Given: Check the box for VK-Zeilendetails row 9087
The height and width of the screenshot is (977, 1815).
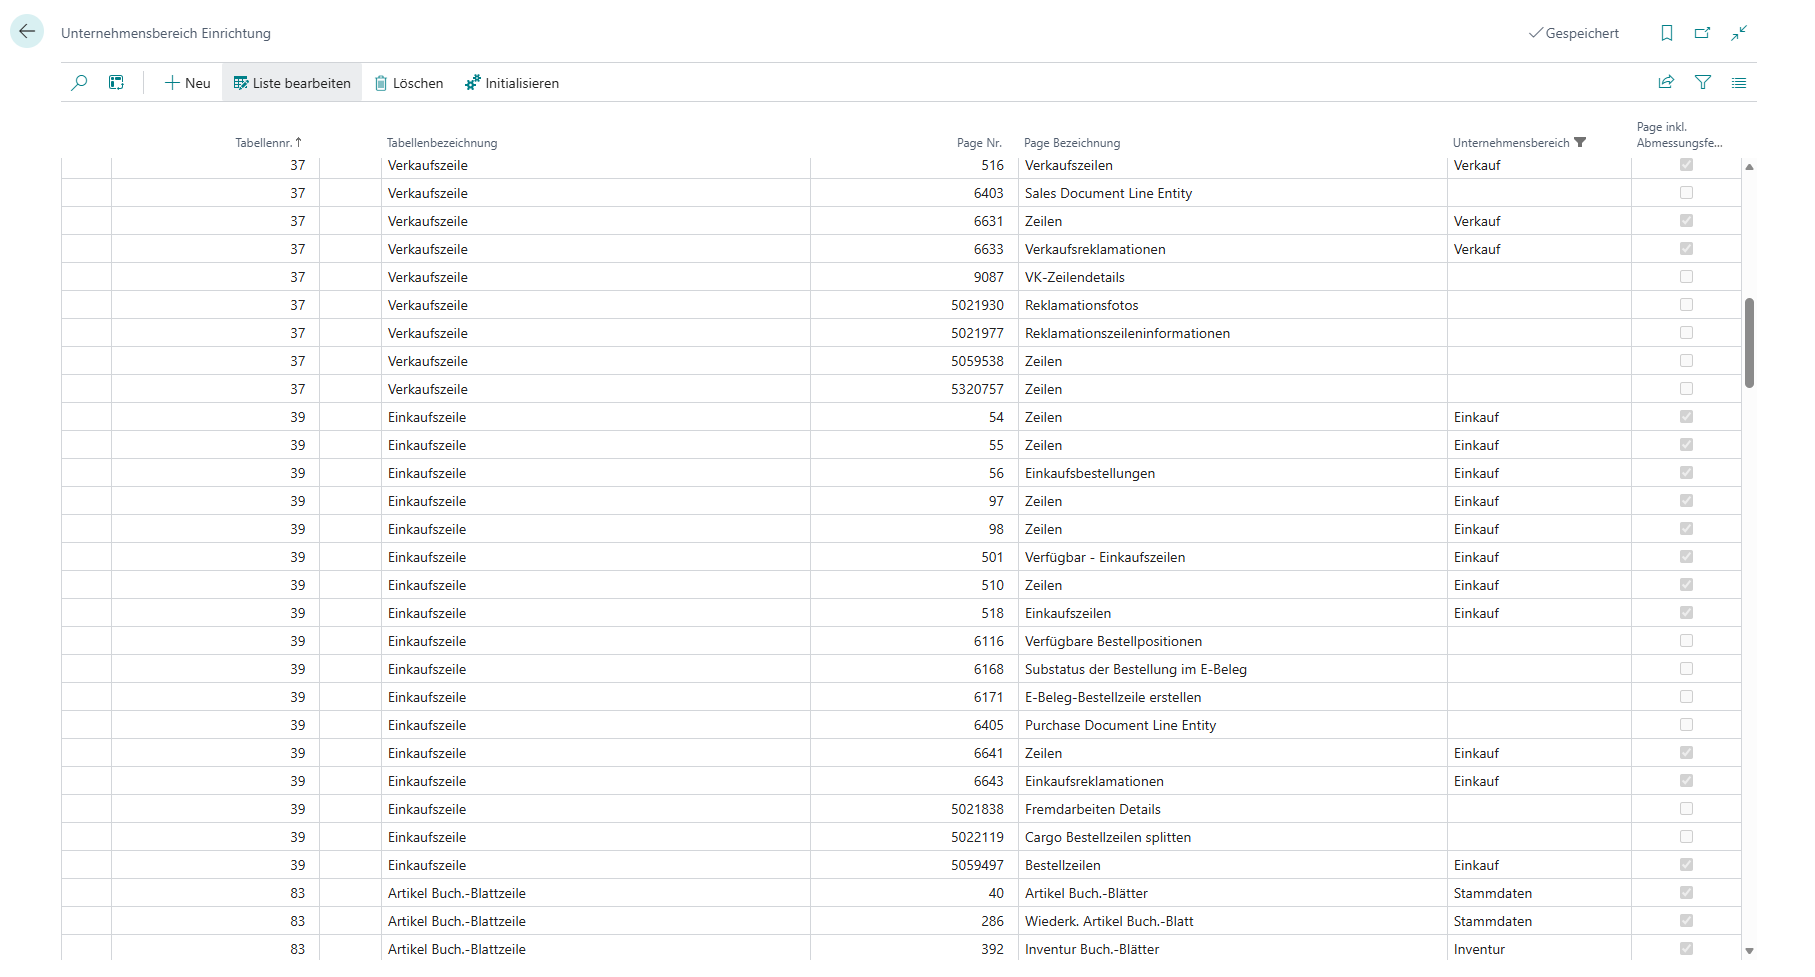Looking at the screenshot, I should click(1687, 277).
